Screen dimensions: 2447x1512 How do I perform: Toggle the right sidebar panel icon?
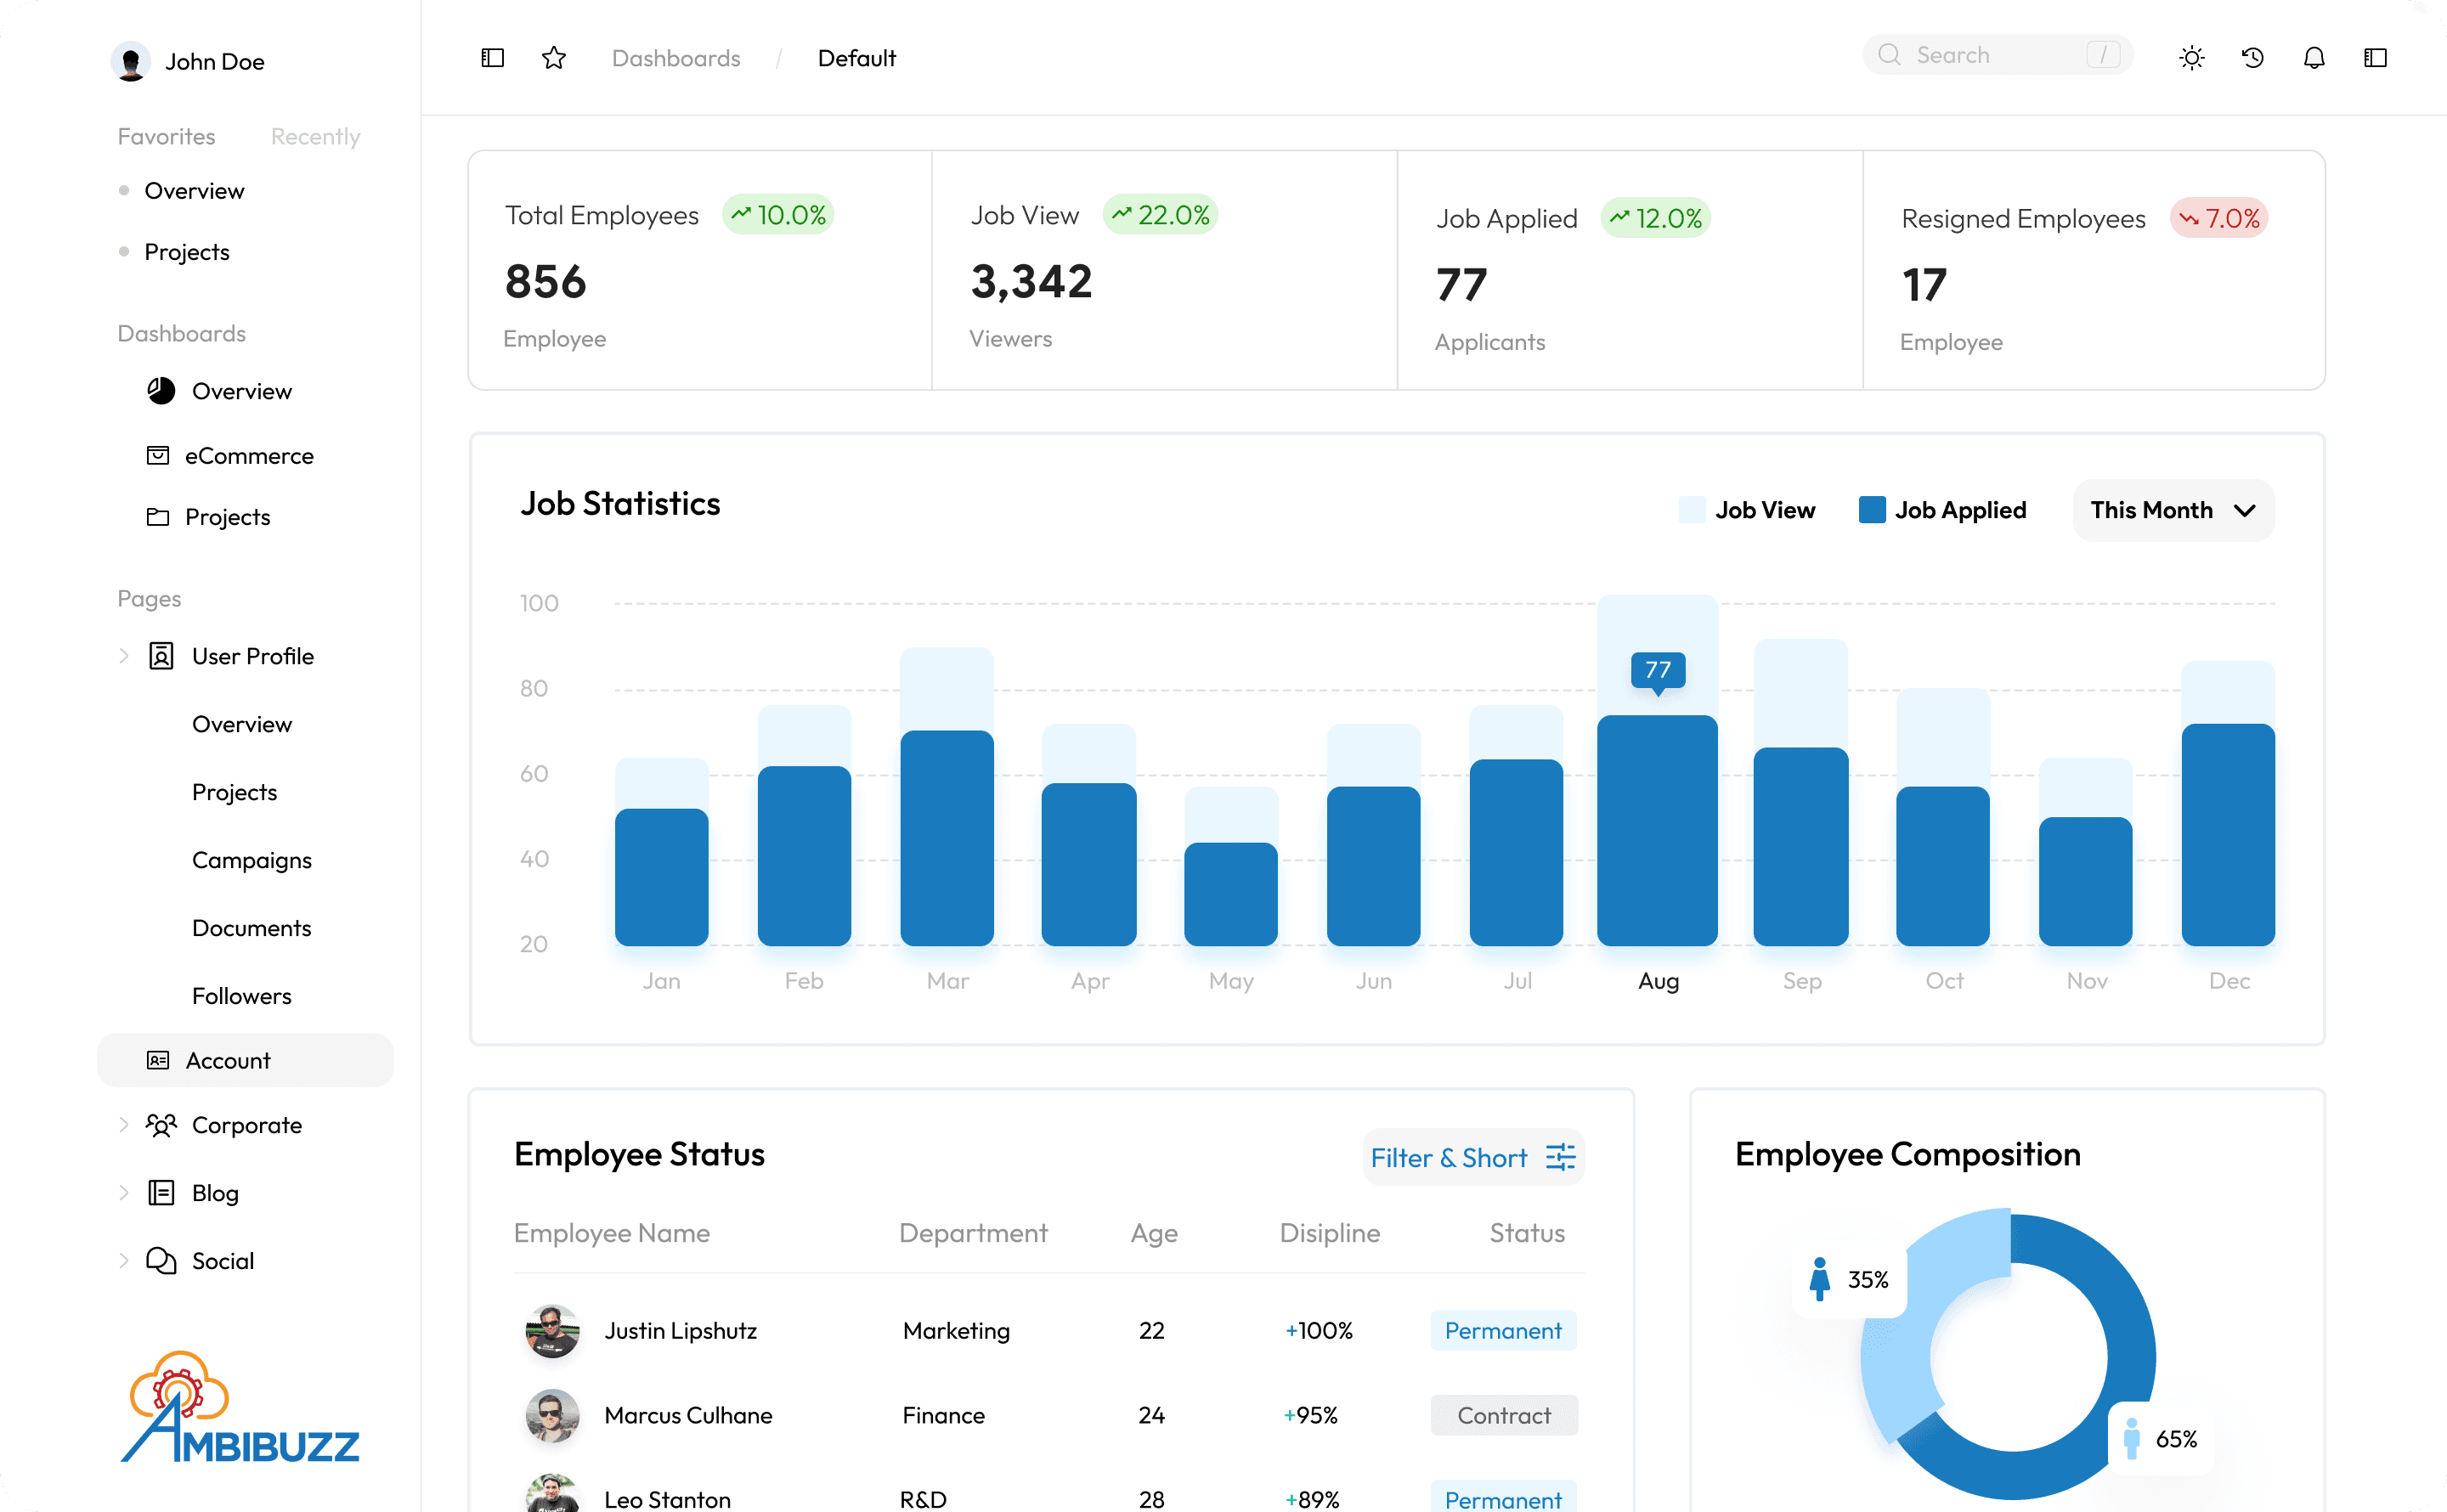[2375, 58]
